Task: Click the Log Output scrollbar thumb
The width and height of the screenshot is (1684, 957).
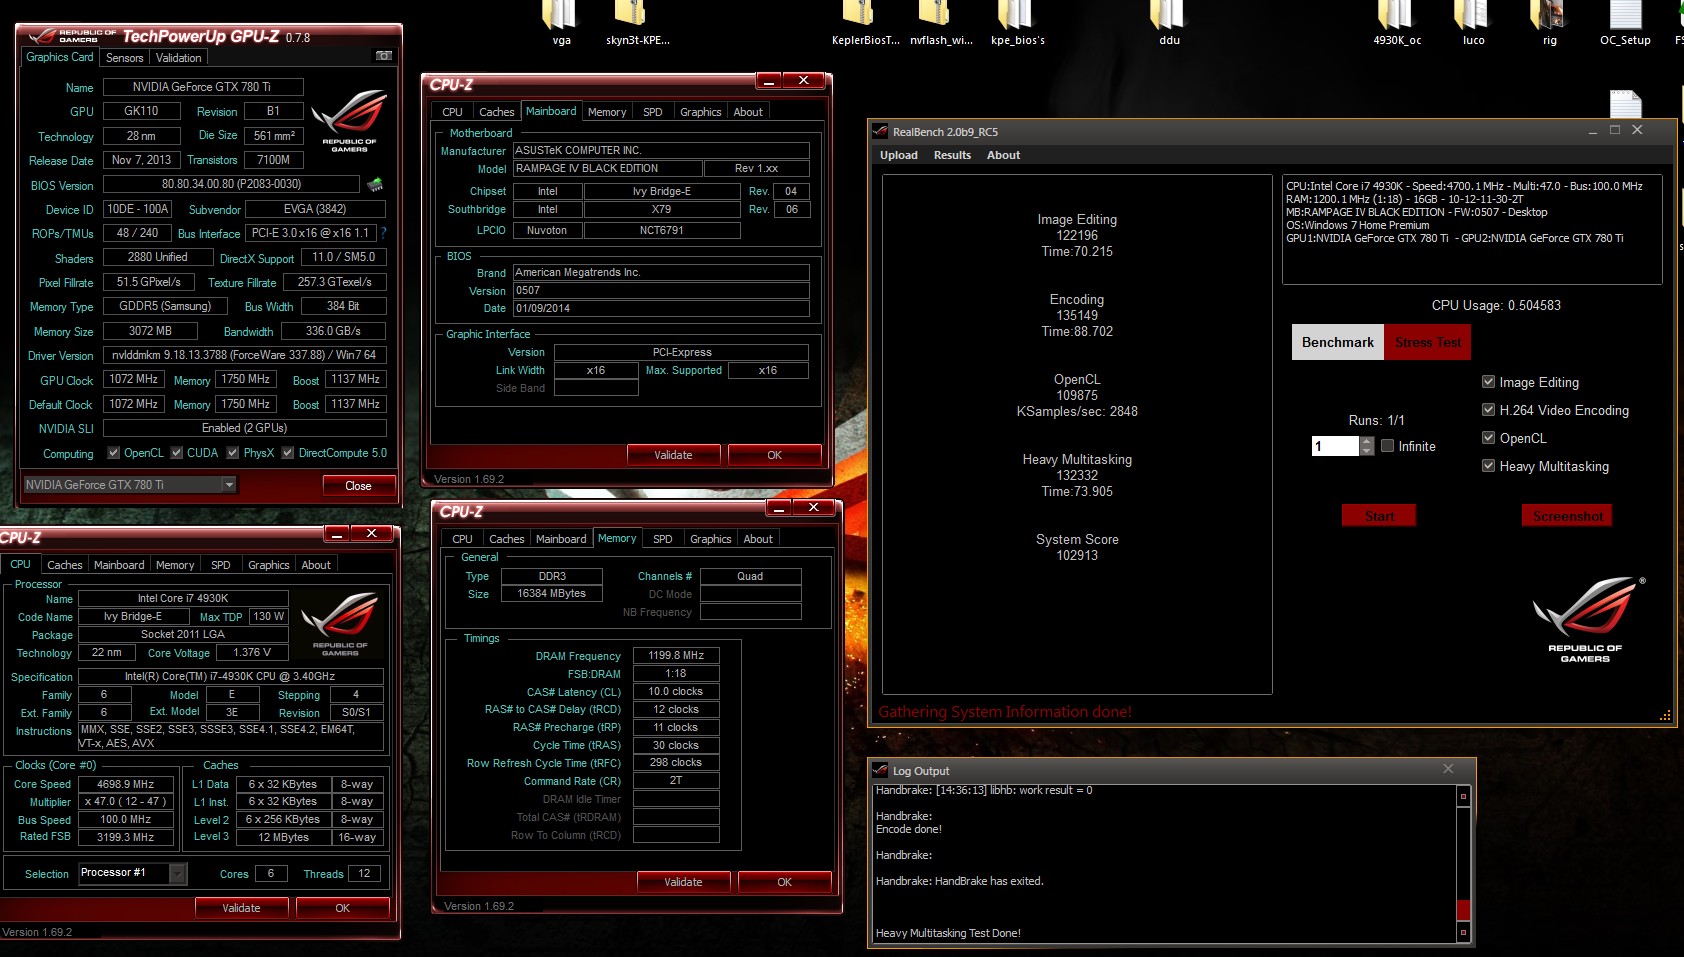Action: pyautogui.click(x=1463, y=910)
